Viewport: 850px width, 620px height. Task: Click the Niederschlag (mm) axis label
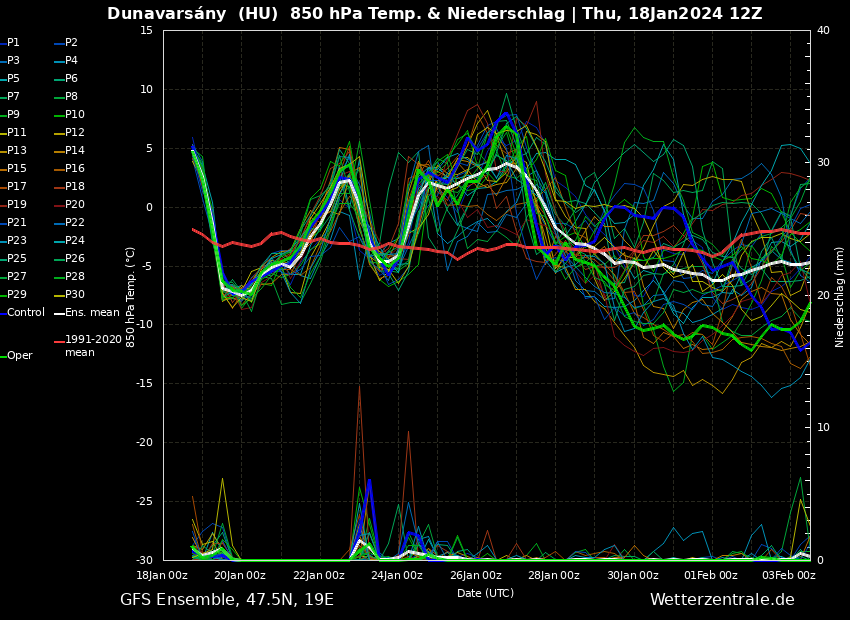tap(840, 297)
